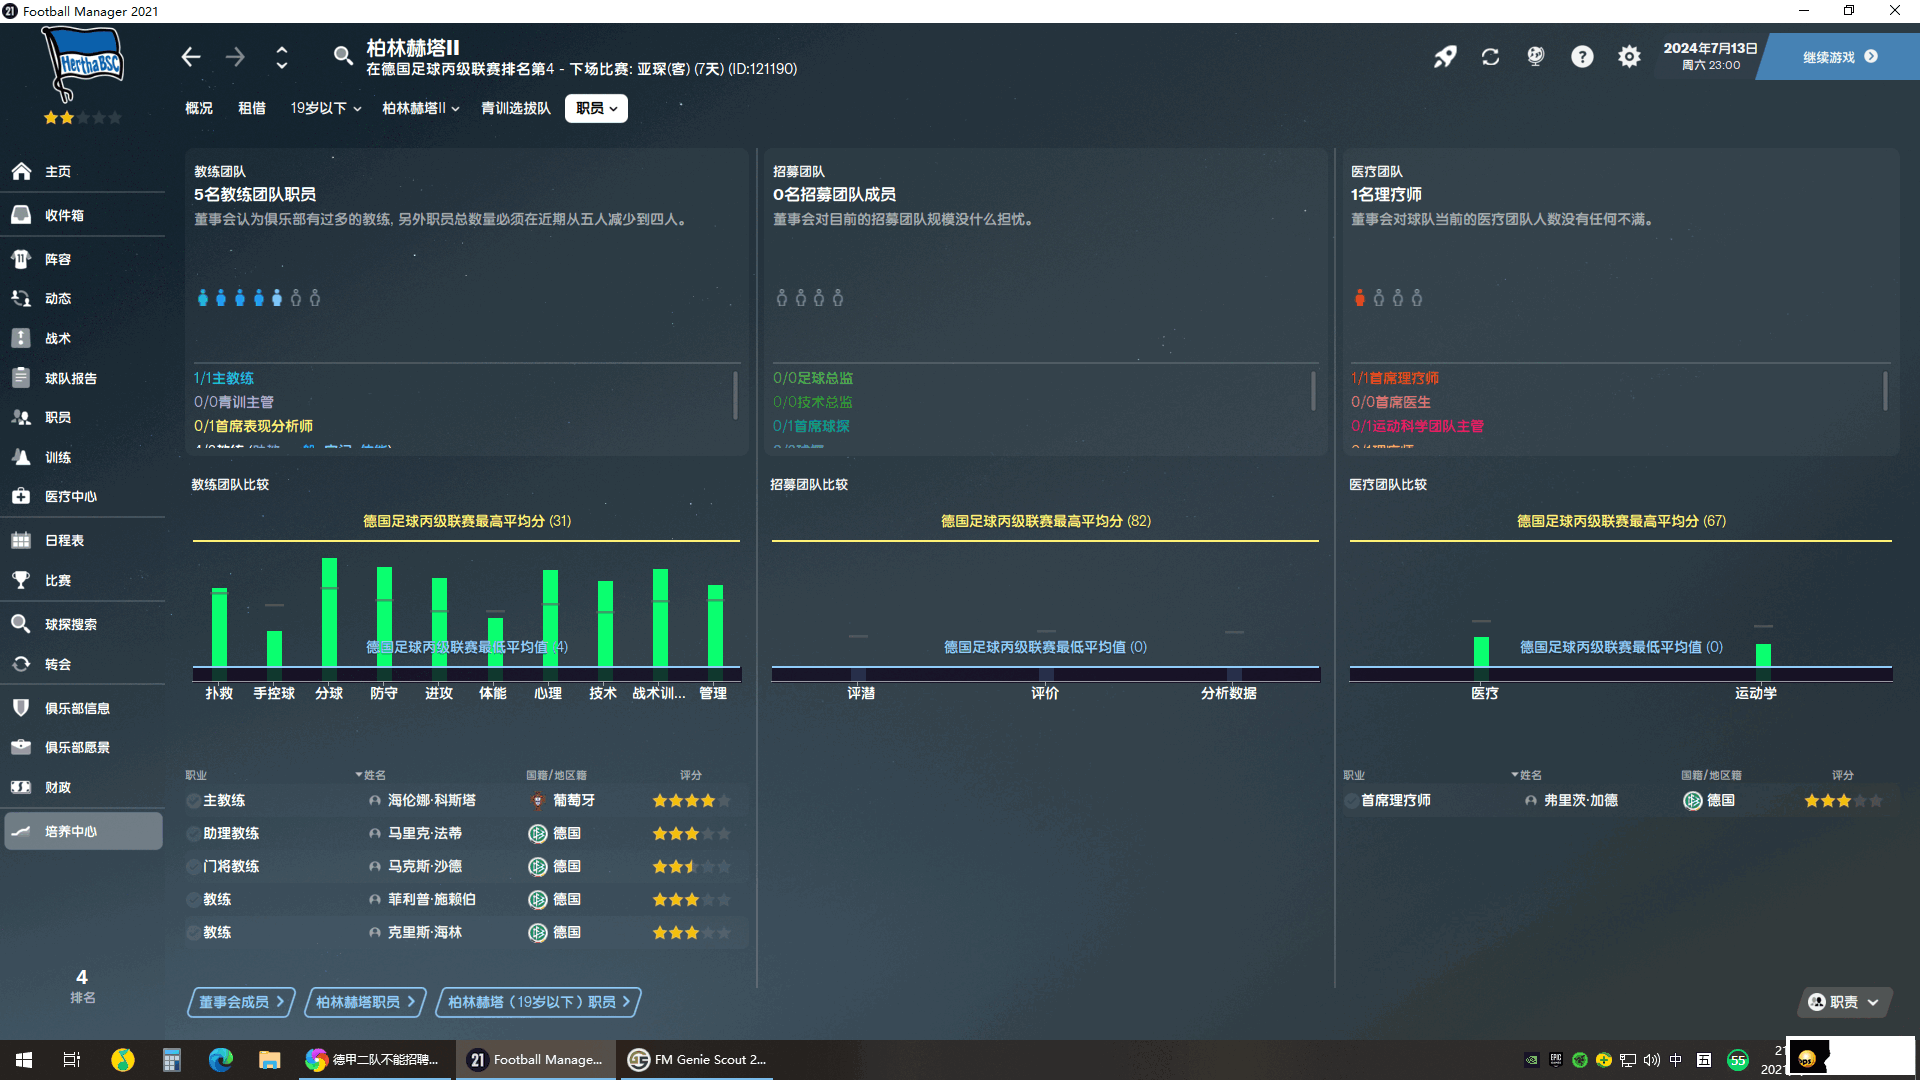Switch to FM Genie Scout taskbar window
Screen dimensions: 1920x1080
[696, 1060]
